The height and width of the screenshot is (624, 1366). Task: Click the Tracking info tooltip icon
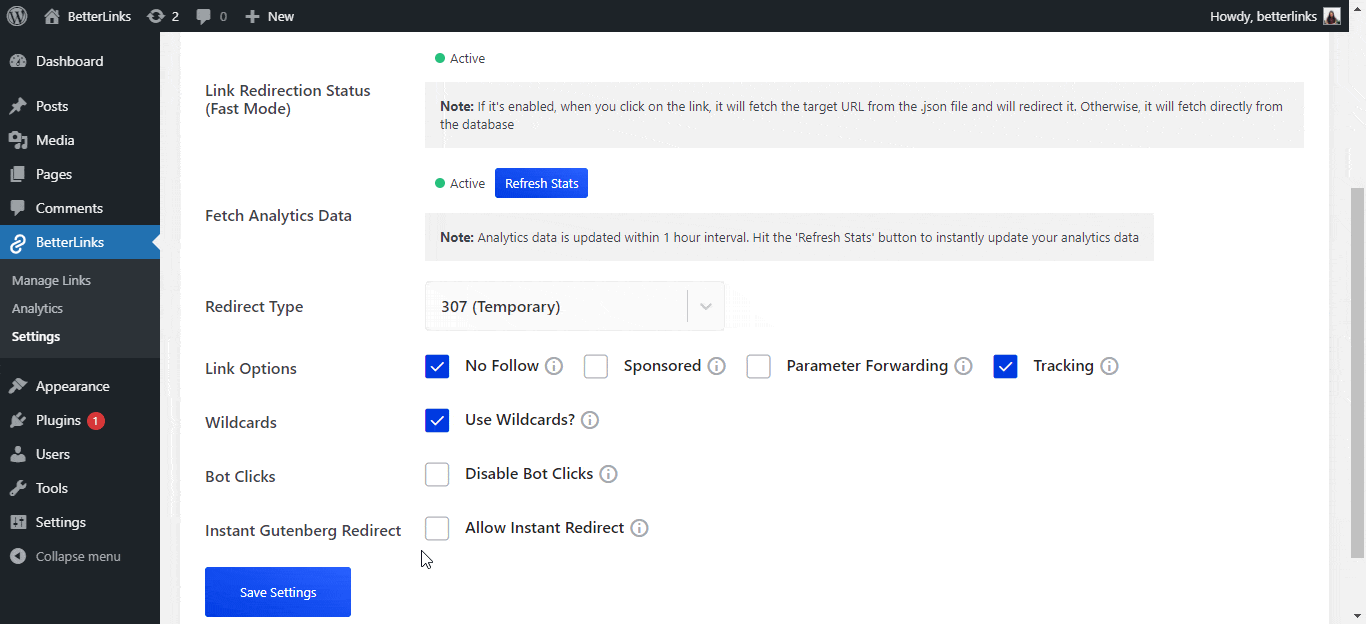pos(1108,366)
